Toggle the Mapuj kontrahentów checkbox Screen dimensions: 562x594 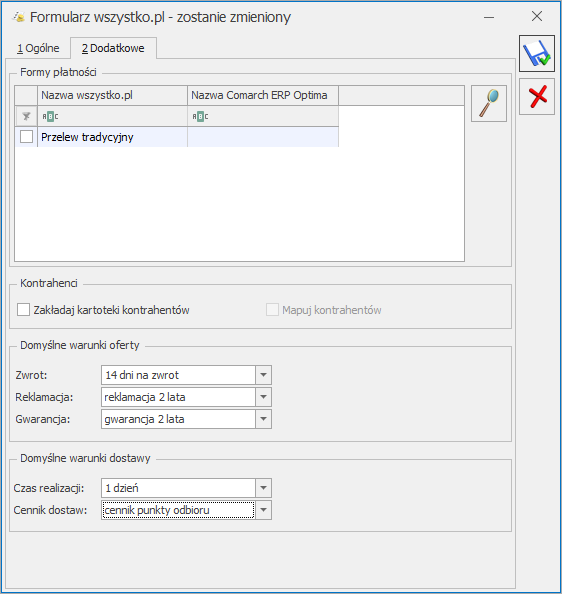coord(272,310)
